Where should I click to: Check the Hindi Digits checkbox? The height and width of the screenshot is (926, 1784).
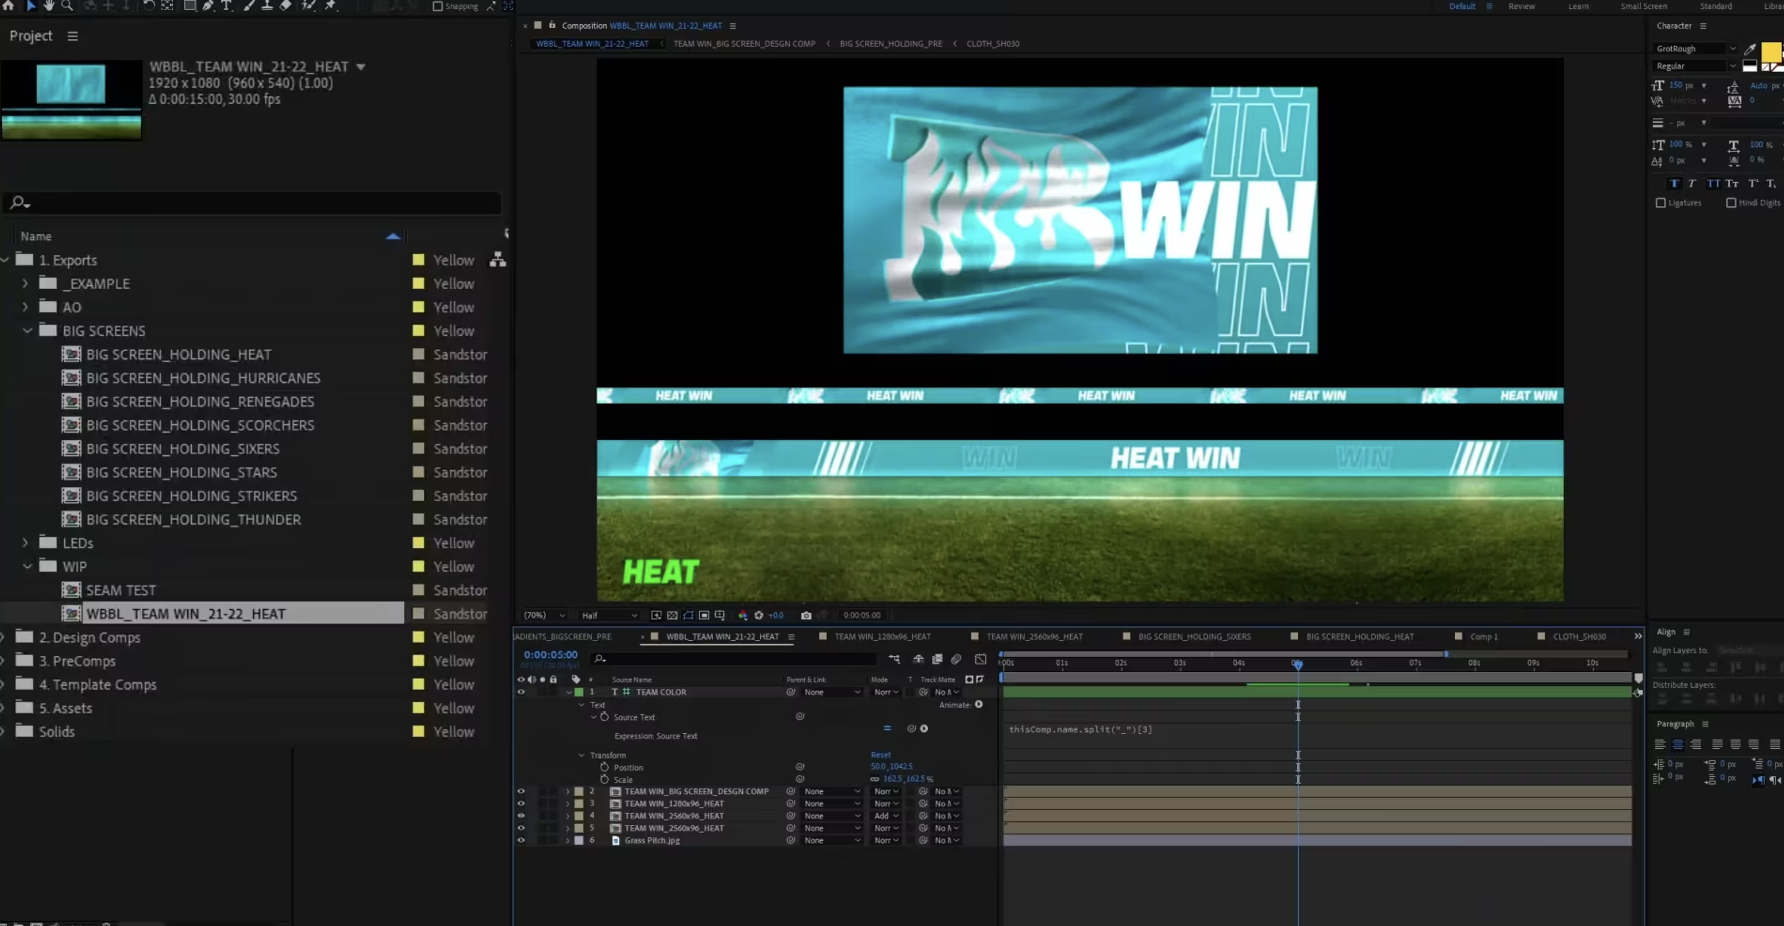(x=1731, y=203)
